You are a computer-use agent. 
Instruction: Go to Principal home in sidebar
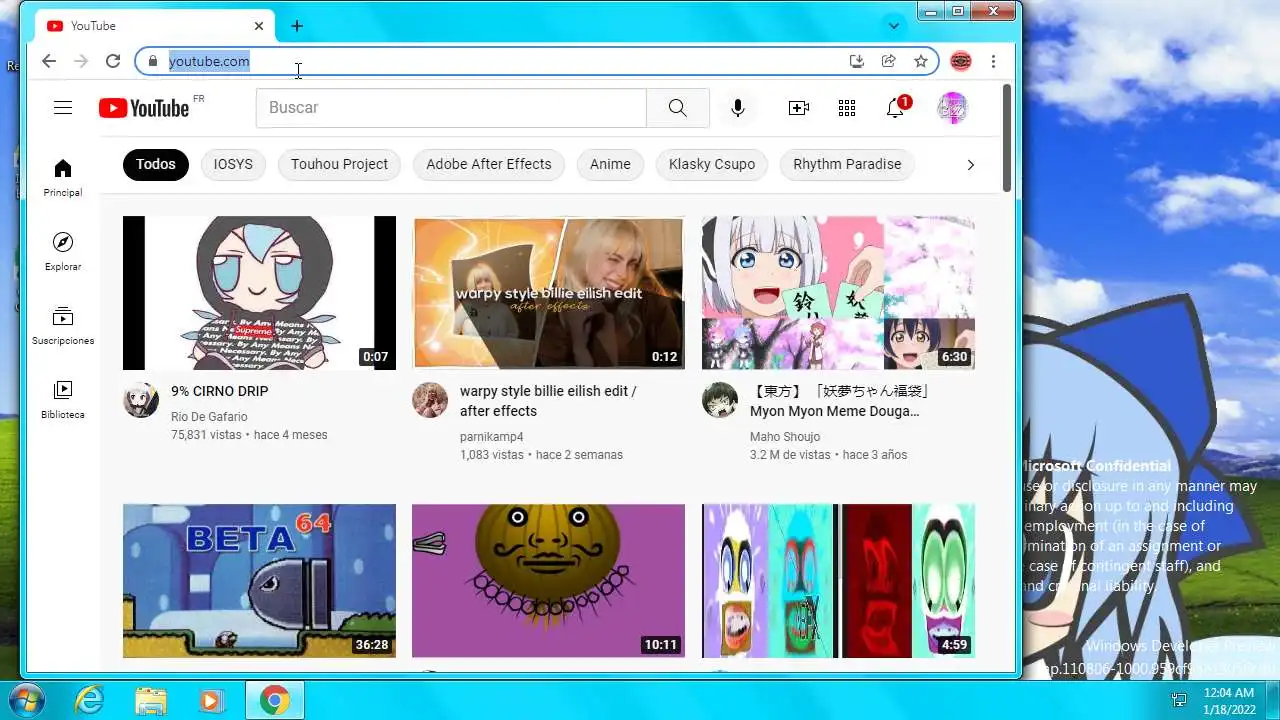click(x=63, y=178)
